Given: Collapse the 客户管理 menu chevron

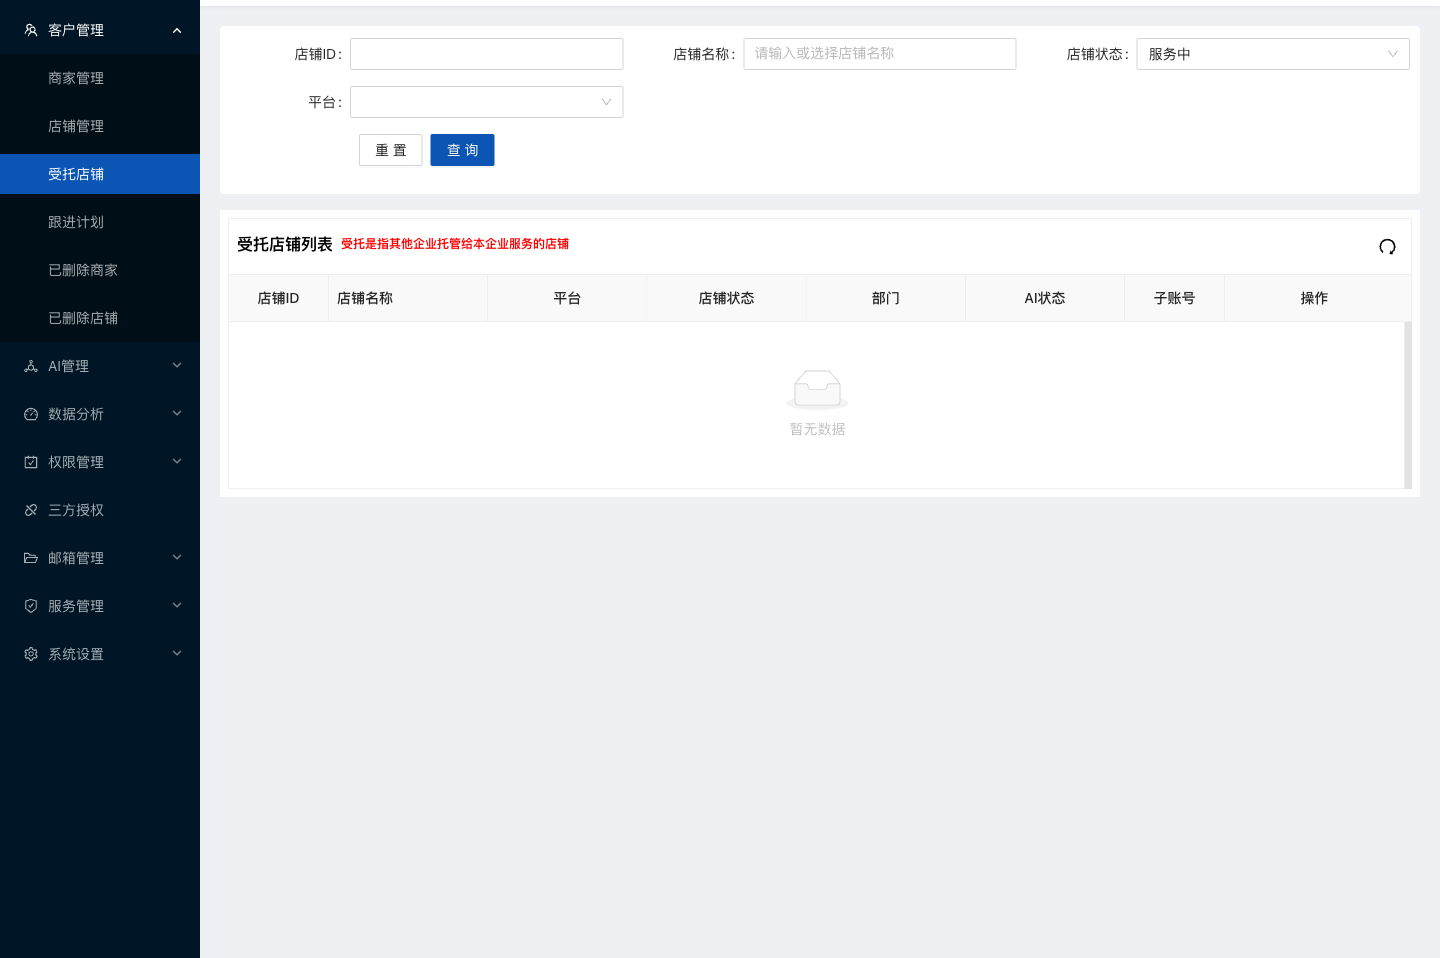Looking at the screenshot, I should point(177,30).
